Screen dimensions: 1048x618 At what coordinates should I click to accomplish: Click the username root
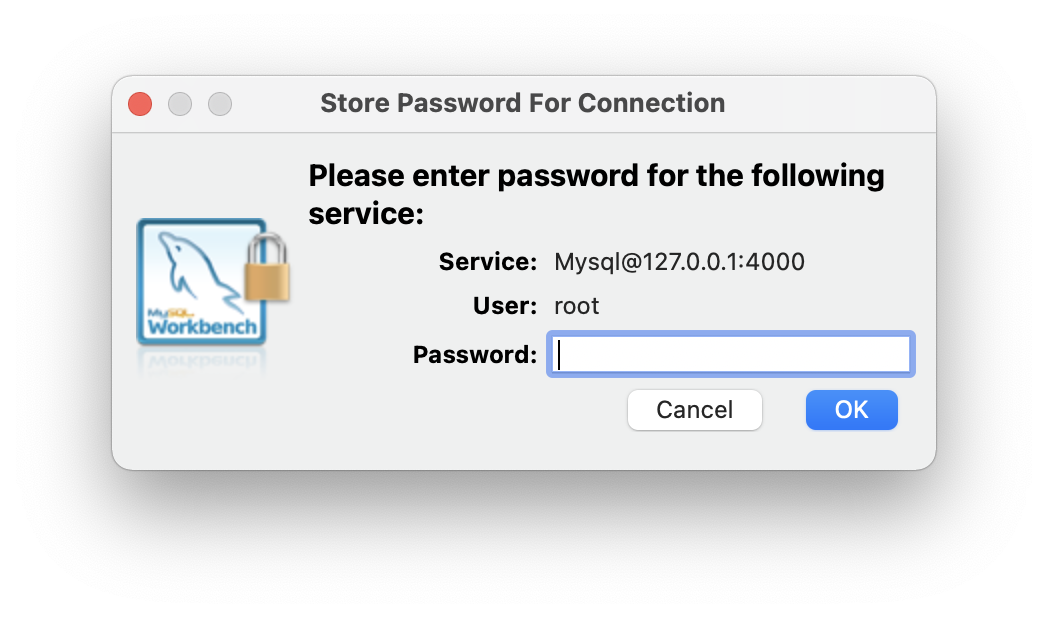[576, 306]
